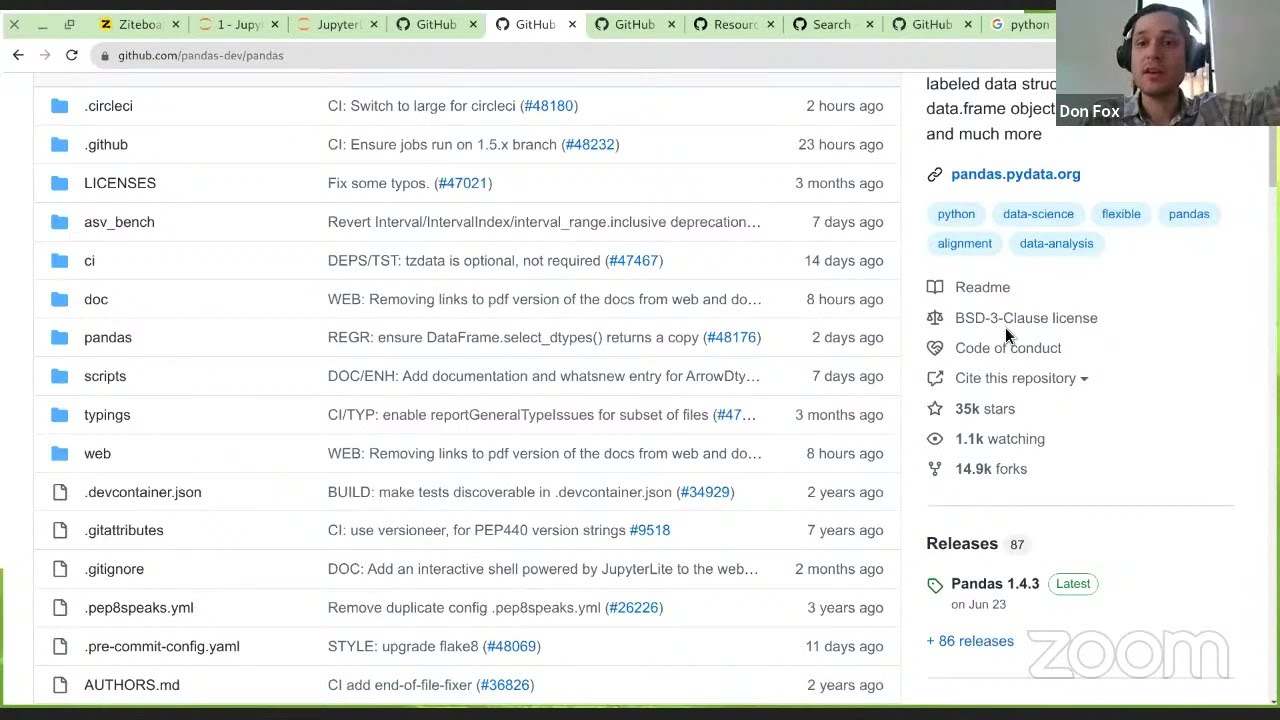This screenshot has width=1280, height=720.
Task: Click the folder icon beside typings
Action: [60, 415]
